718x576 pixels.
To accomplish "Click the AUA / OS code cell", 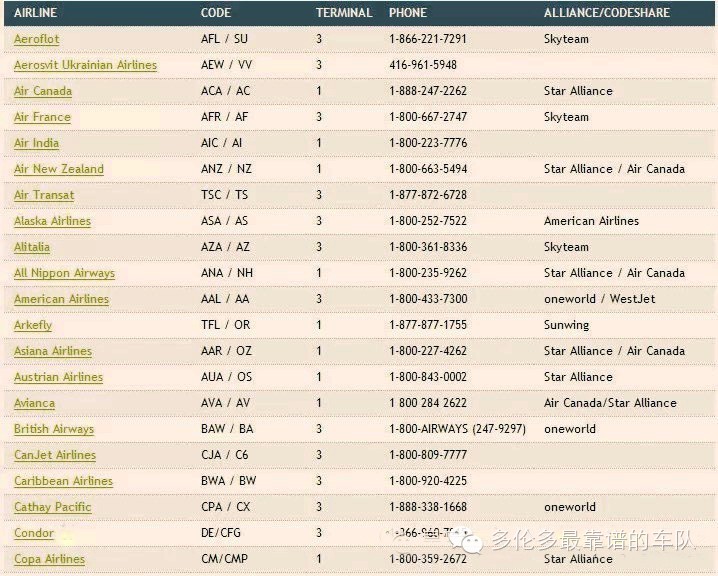I will coord(226,377).
